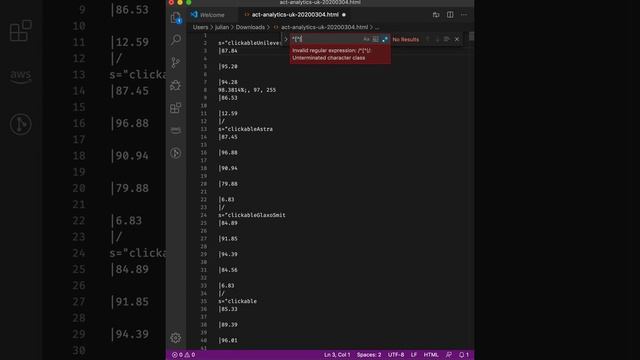
Task: Open the Explorer view in activity bar
Action: click(176, 18)
